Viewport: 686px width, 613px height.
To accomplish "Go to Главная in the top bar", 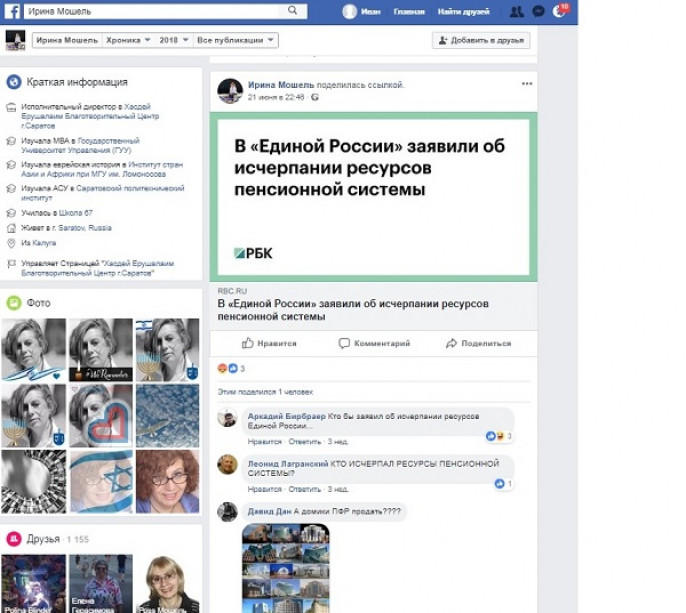I will [x=409, y=12].
